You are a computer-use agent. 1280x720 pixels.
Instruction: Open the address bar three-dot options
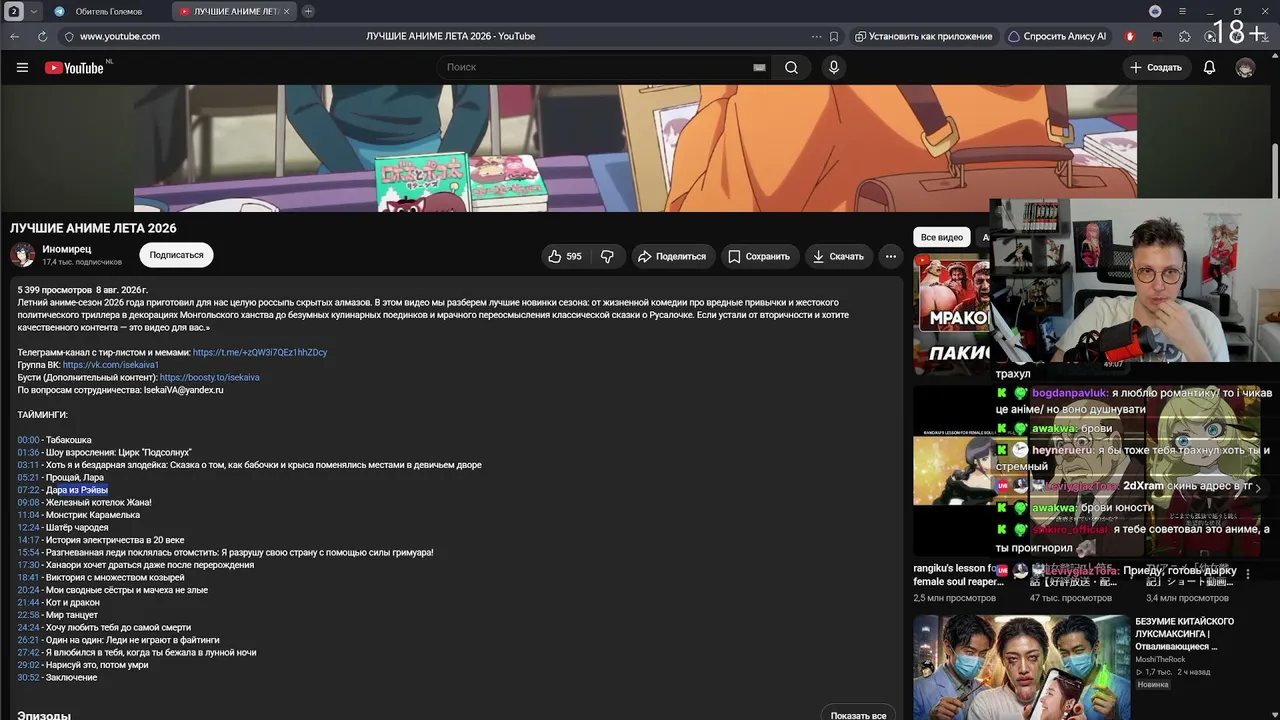[816, 36]
